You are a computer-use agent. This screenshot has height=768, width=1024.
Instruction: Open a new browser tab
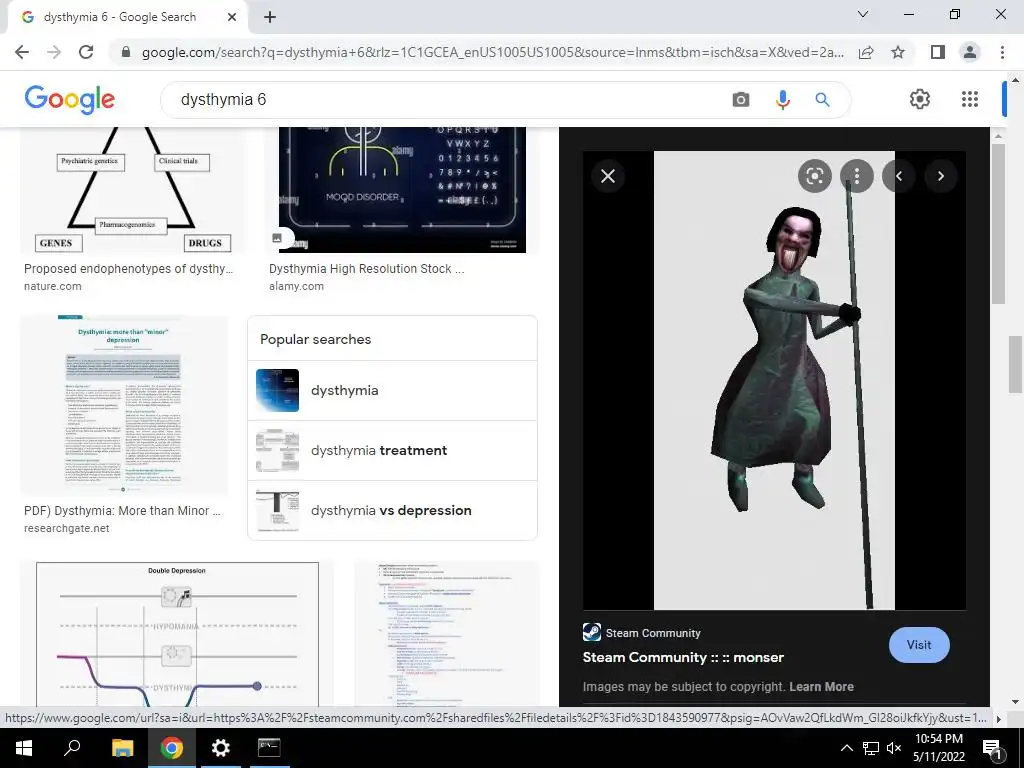point(270,17)
